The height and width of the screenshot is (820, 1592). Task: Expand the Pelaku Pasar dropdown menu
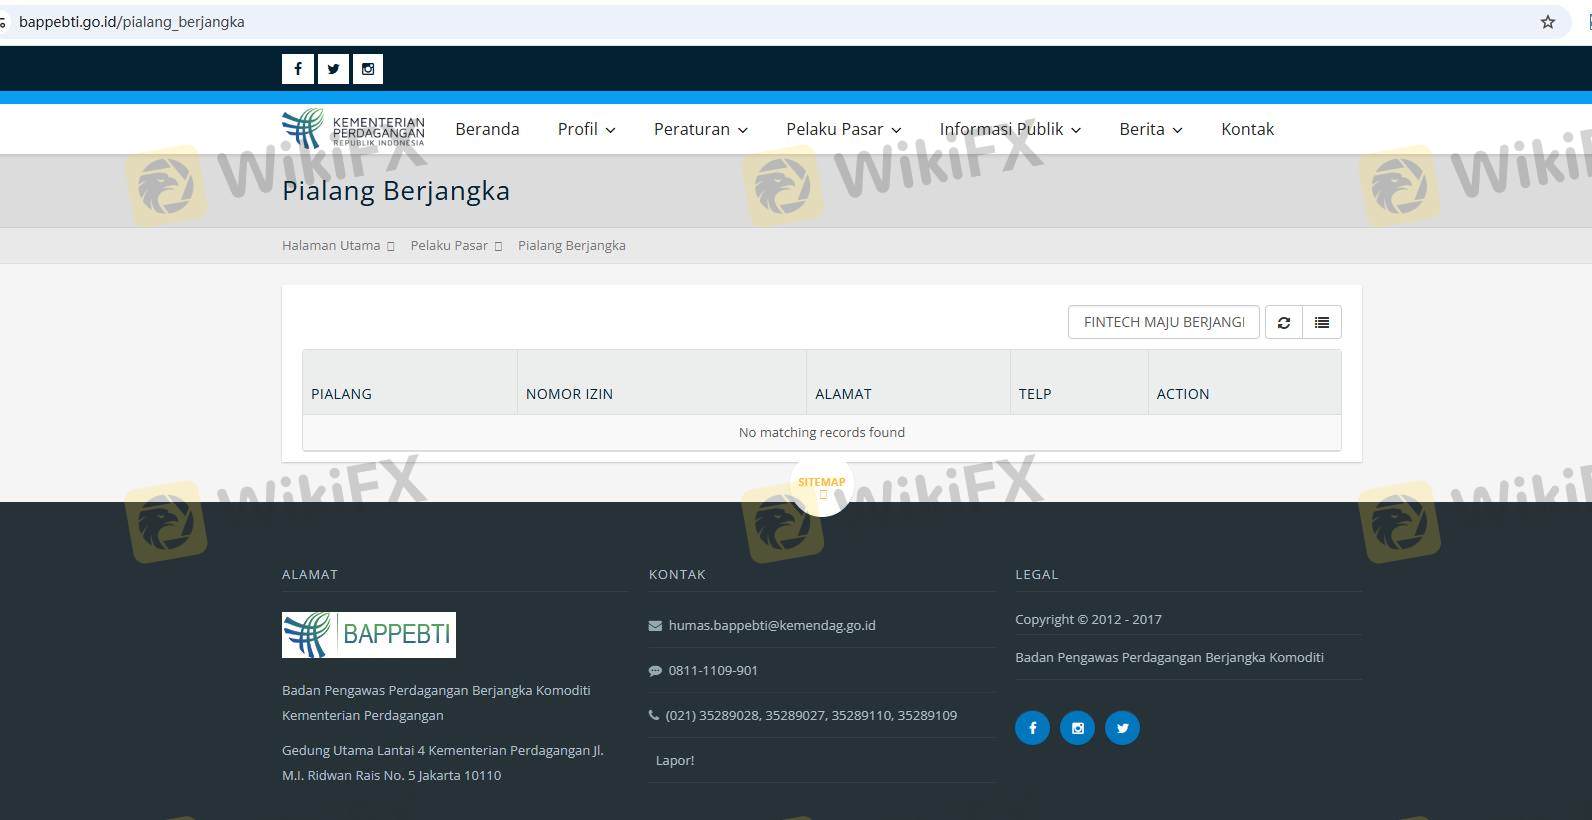click(843, 129)
